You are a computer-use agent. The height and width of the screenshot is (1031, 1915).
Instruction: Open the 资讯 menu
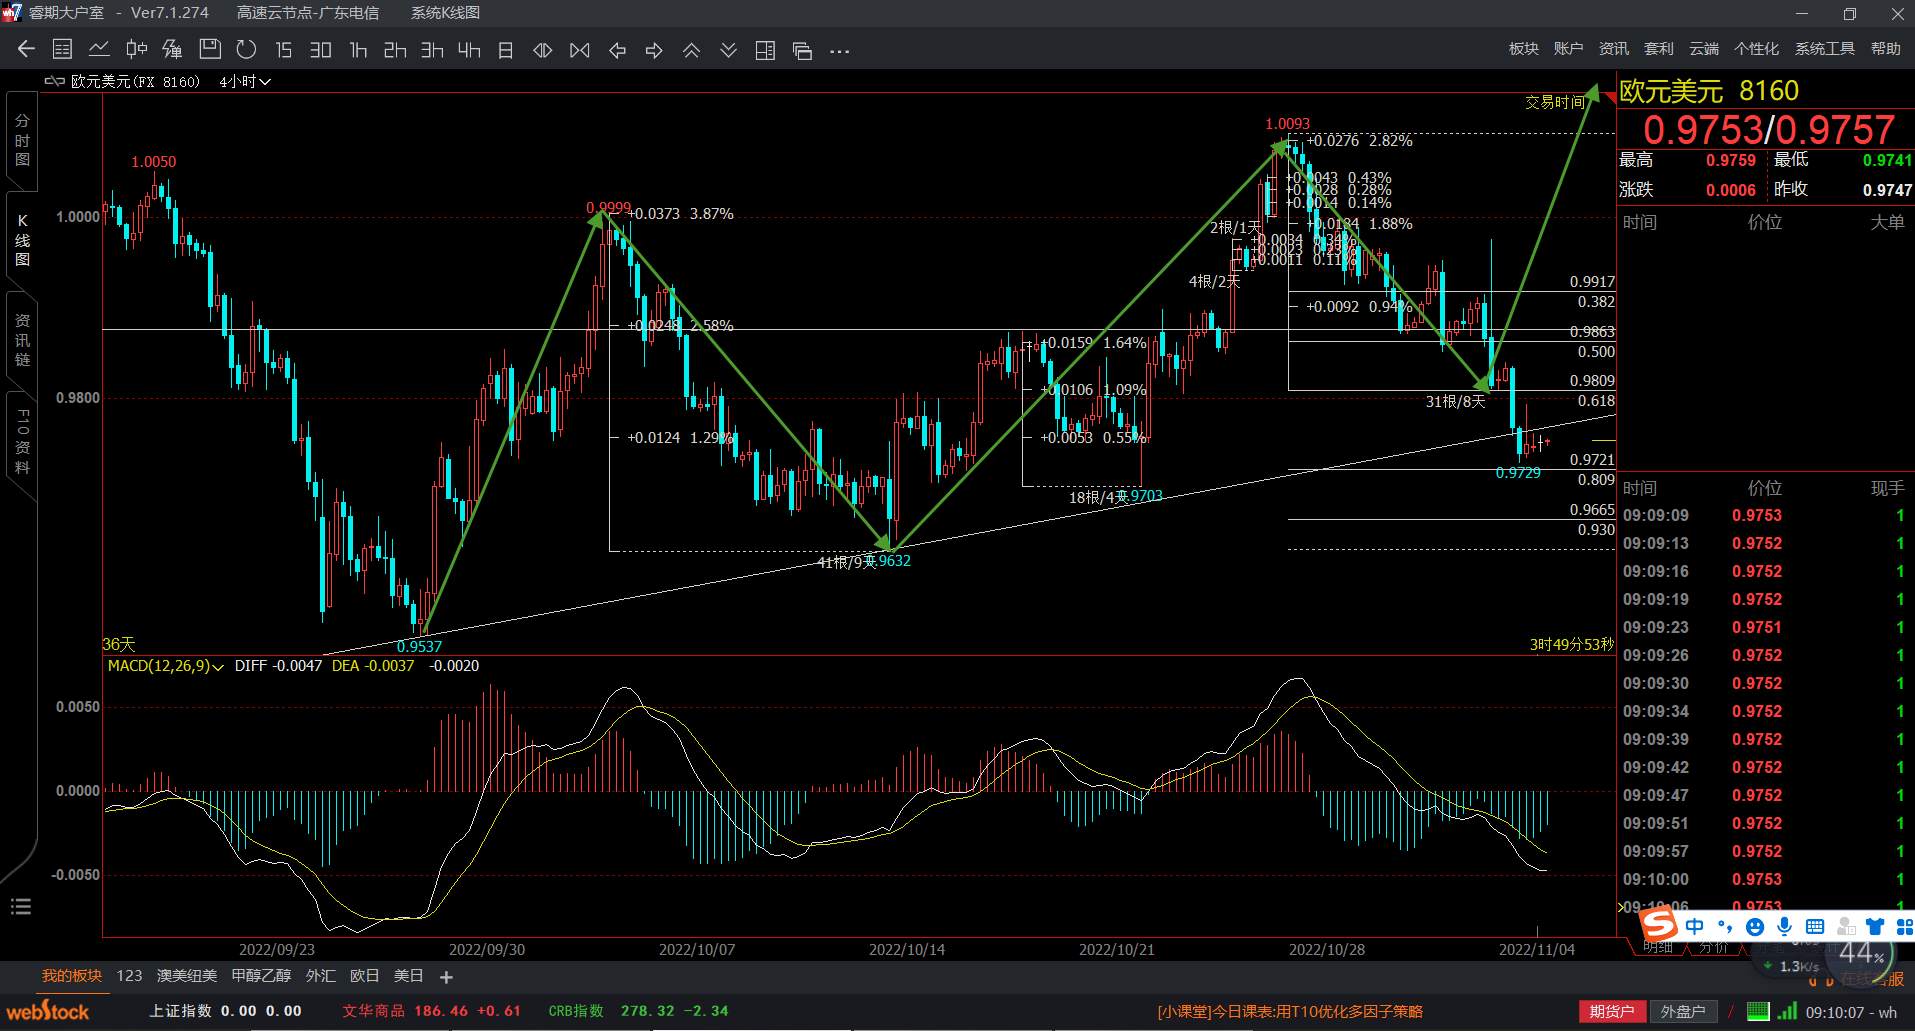coord(1614,49)
